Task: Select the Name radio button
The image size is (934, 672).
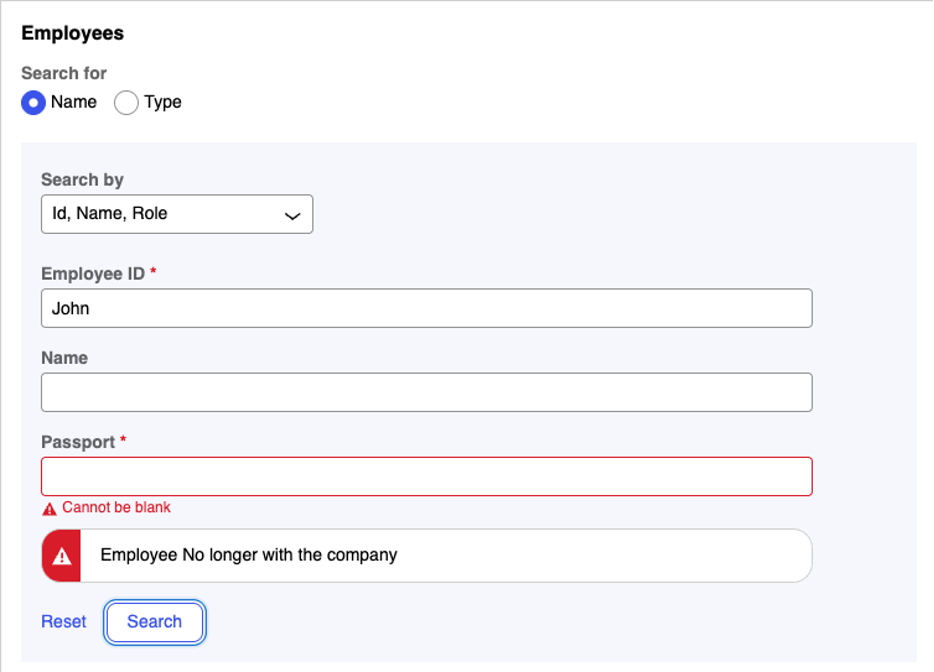Action: (34, 102)
